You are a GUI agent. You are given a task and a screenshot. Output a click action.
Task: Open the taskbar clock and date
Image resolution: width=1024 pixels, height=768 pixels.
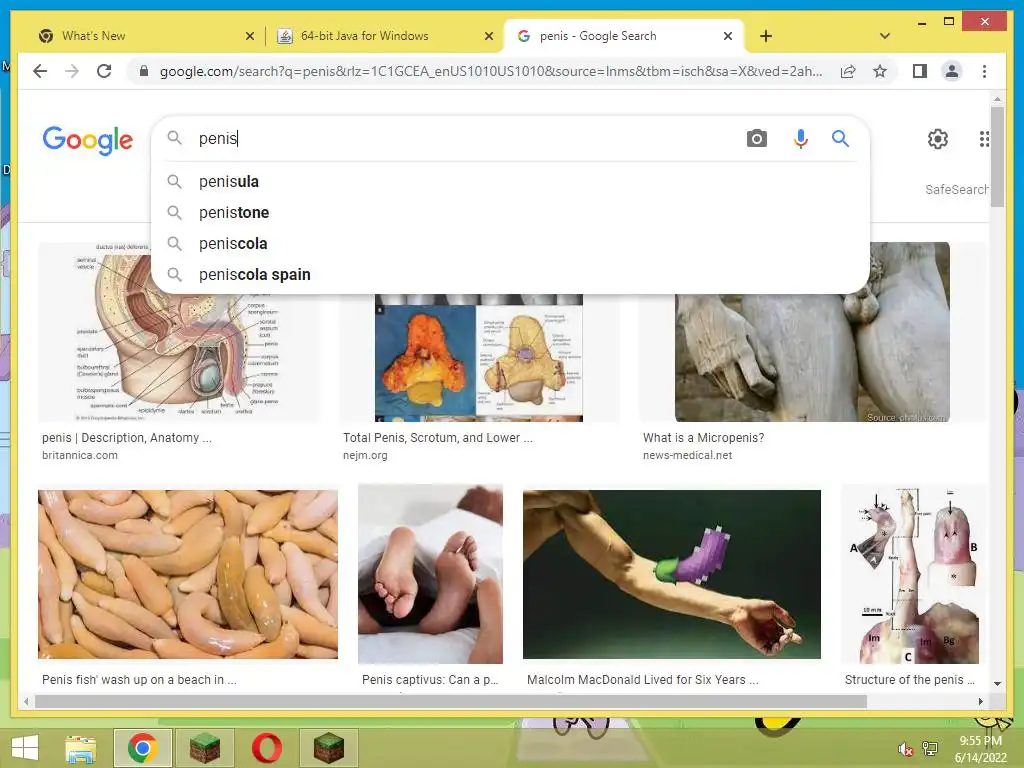pos(980,749)
